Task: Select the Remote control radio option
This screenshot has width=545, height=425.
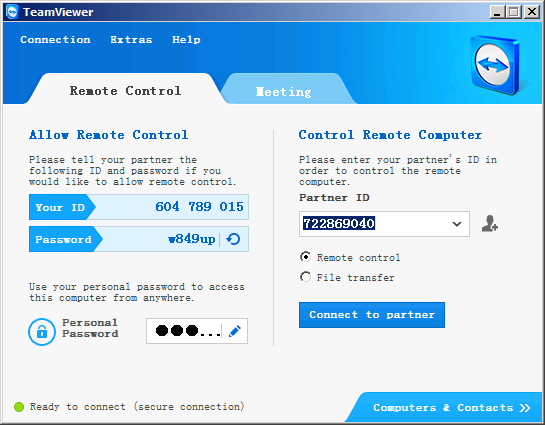Action: 306,257
